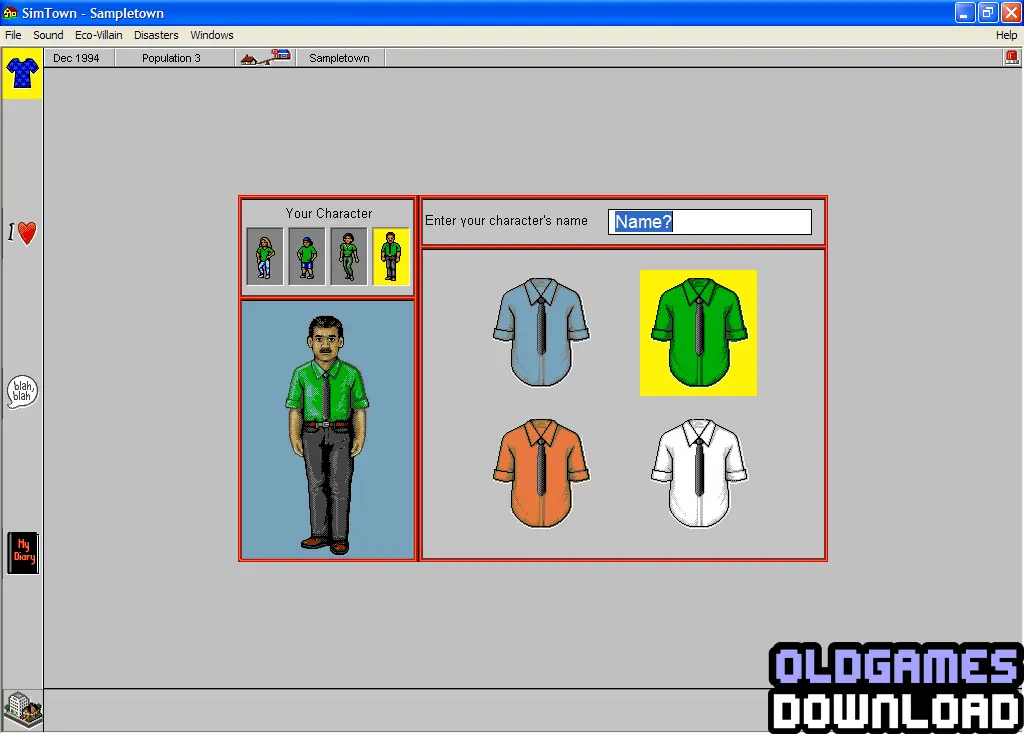Click the Enter your character's name label
Viewport: 1024px width, 734px height.
coord(506,221)
